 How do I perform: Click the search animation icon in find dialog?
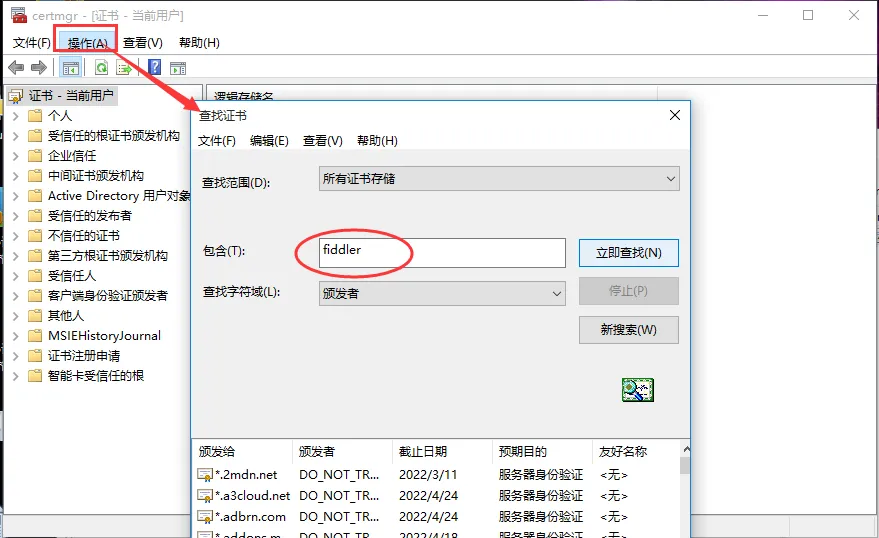click(x=637, y=390)
